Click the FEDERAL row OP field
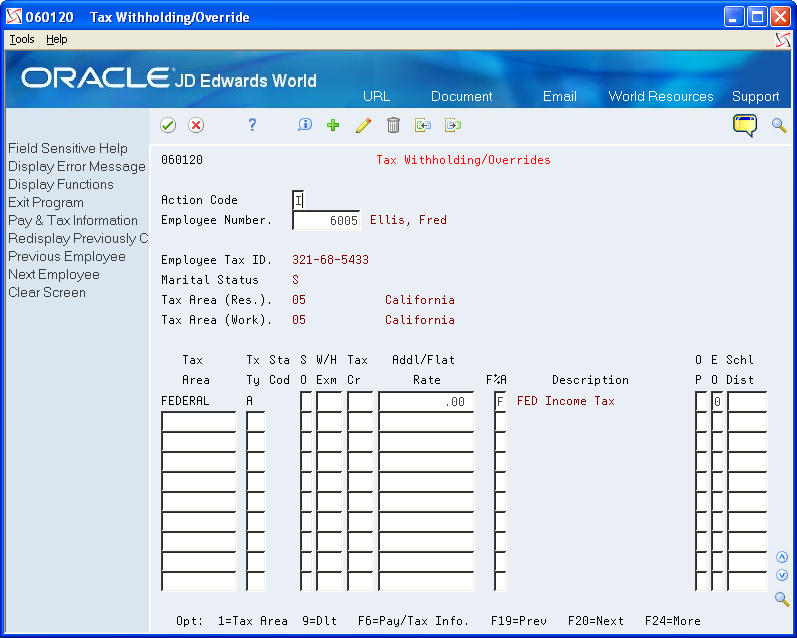The image size is (797, 638). click(701, 401)
